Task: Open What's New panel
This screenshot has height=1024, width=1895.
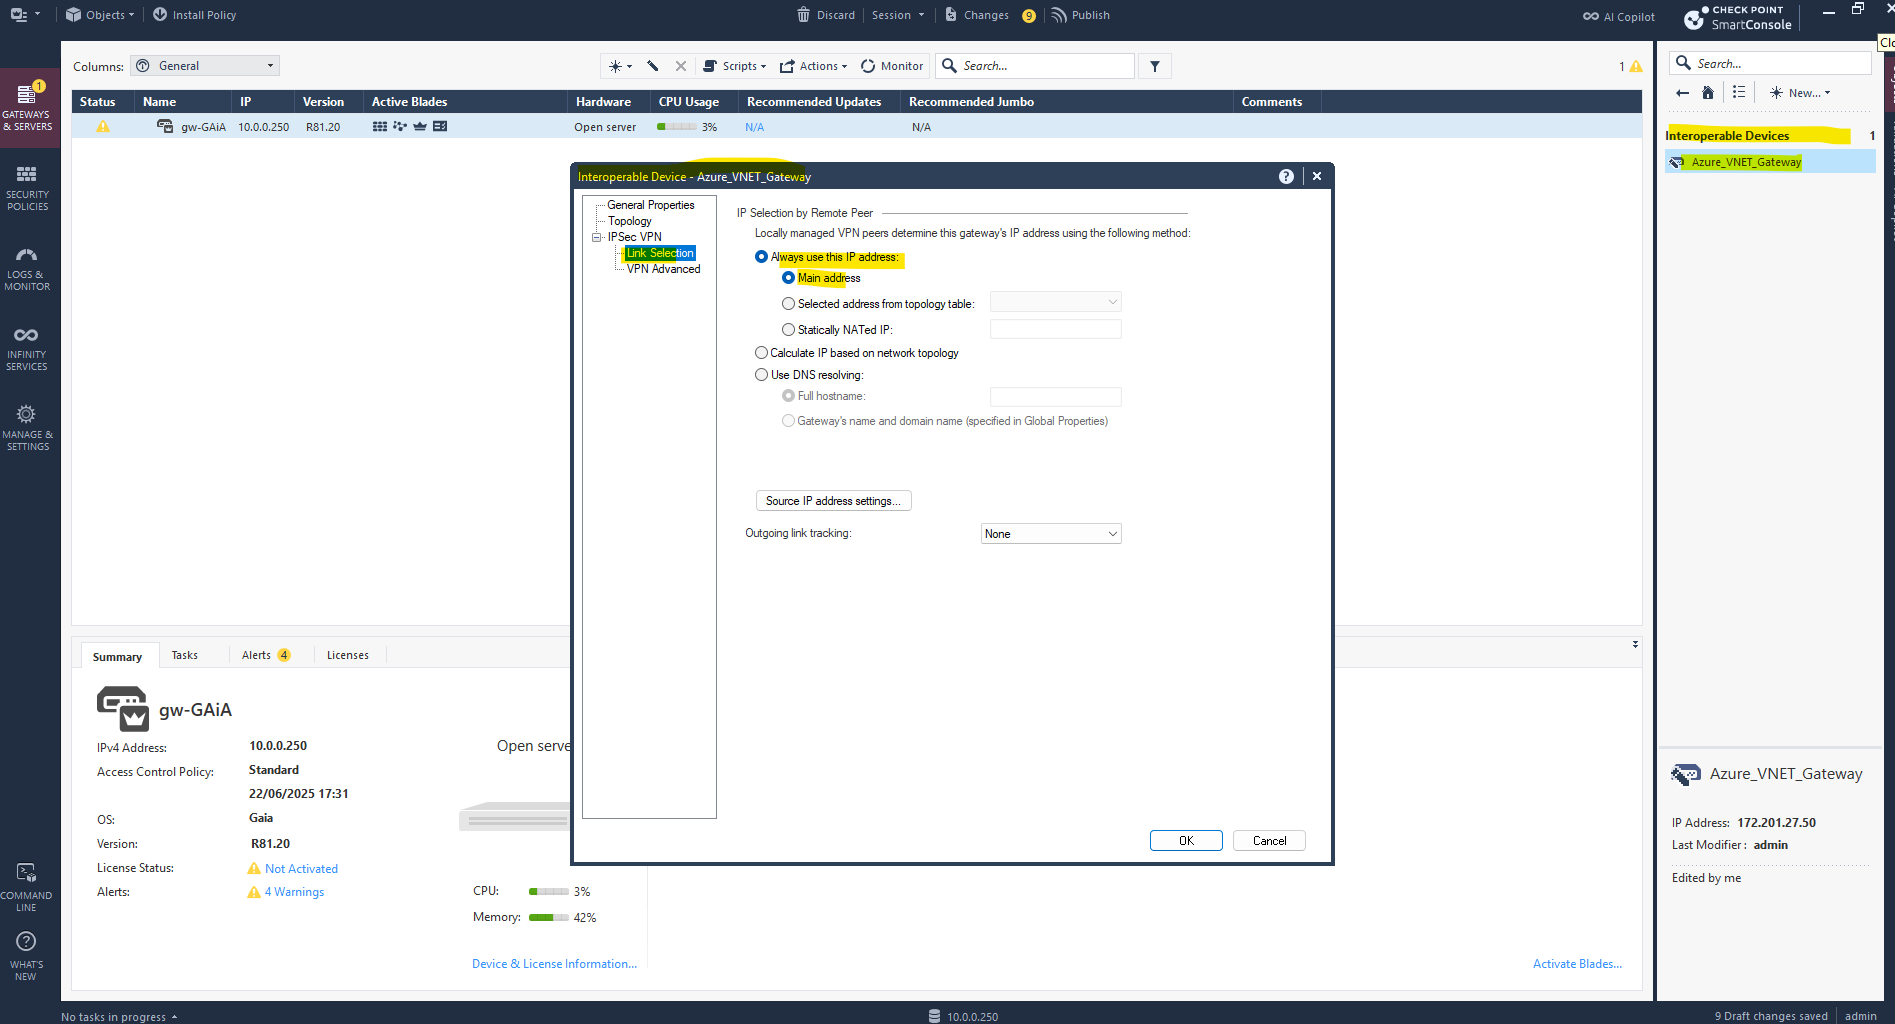Action: (27, 956)
